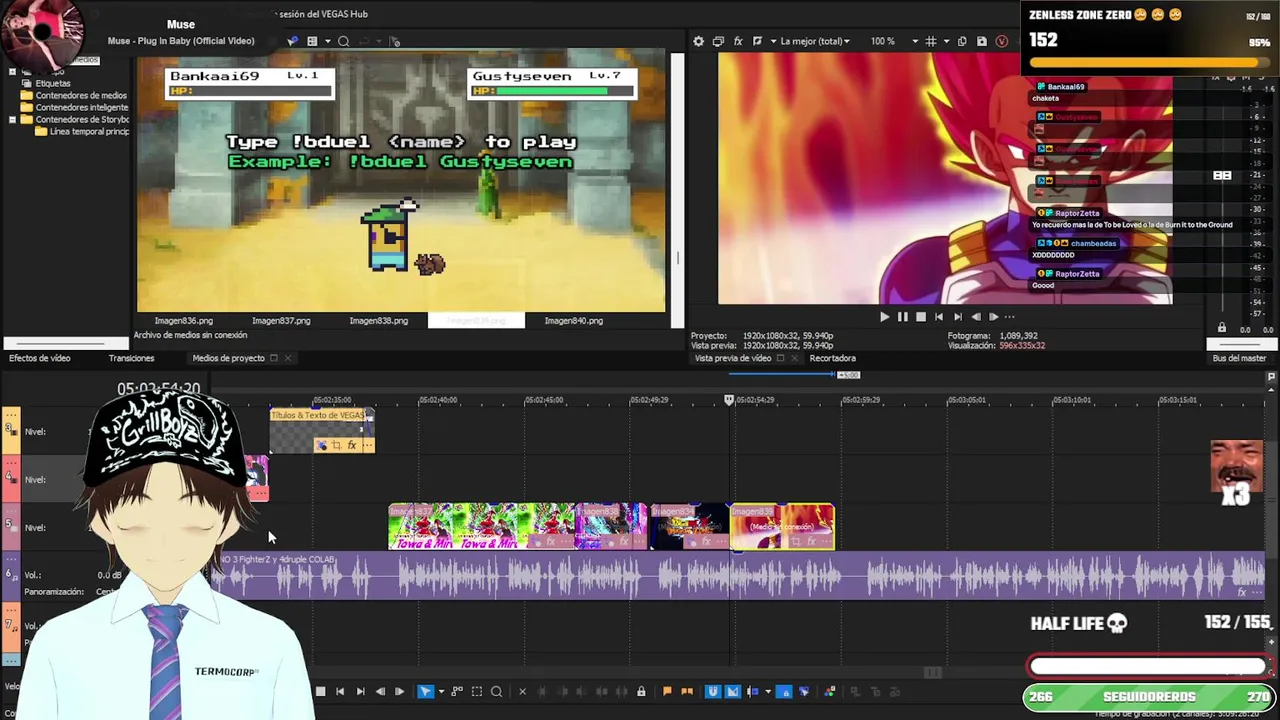The image size is (1280, 720).
Task: Select the selection edit tool
Action: click(476, 691)
